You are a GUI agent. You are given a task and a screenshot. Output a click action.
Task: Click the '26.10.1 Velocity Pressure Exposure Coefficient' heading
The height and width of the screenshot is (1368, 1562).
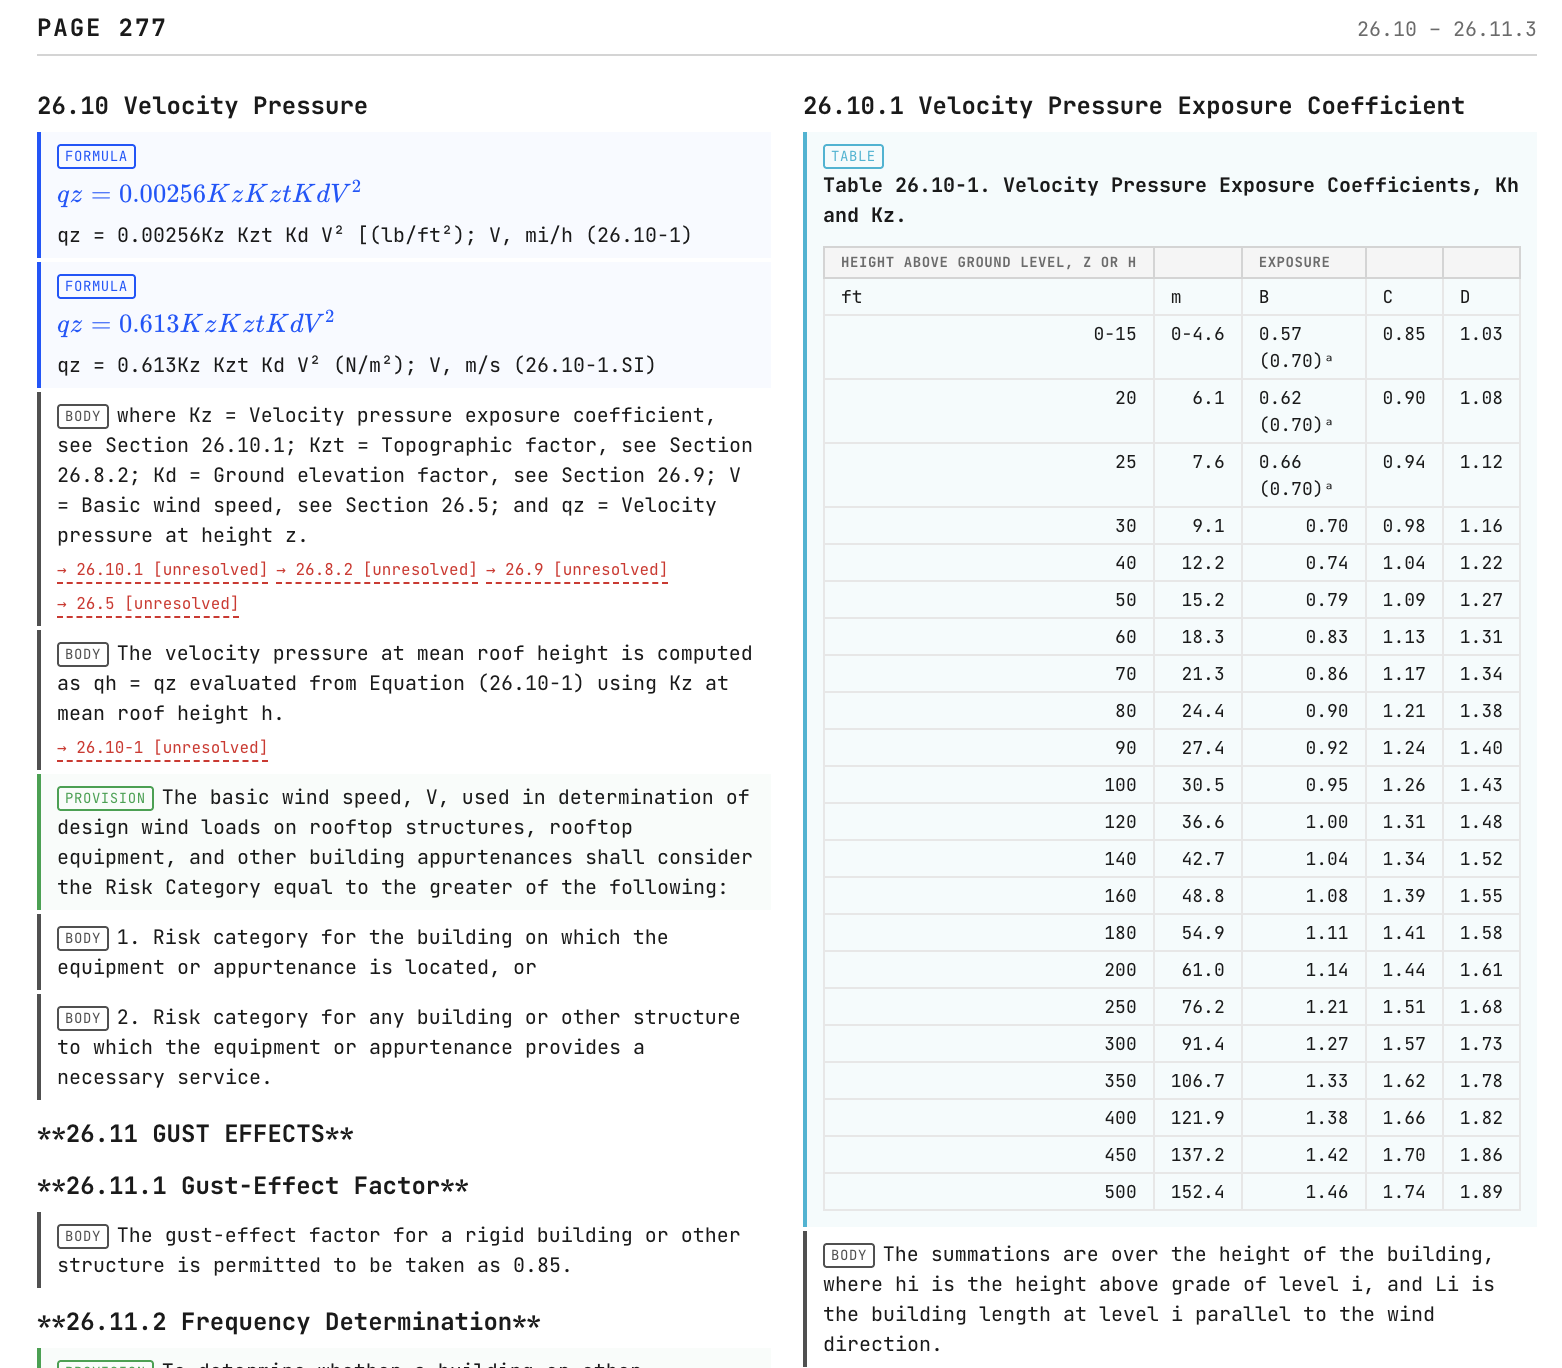click(1133, 106)
